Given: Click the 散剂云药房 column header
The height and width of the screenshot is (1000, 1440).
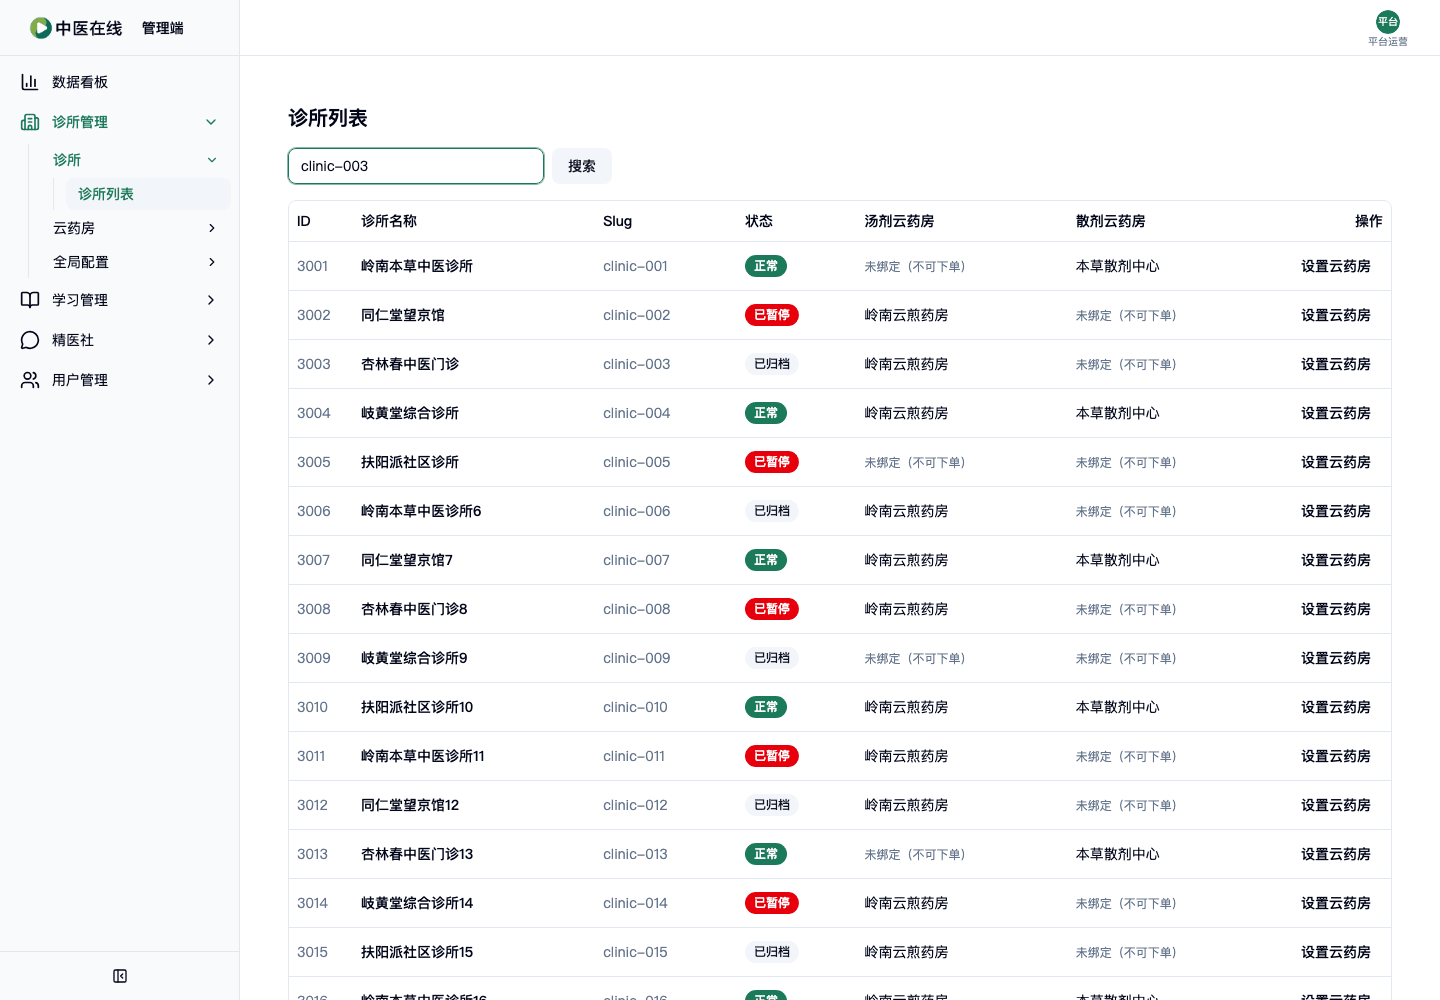Looking at the screenshot, I should tap(1111, 221).
